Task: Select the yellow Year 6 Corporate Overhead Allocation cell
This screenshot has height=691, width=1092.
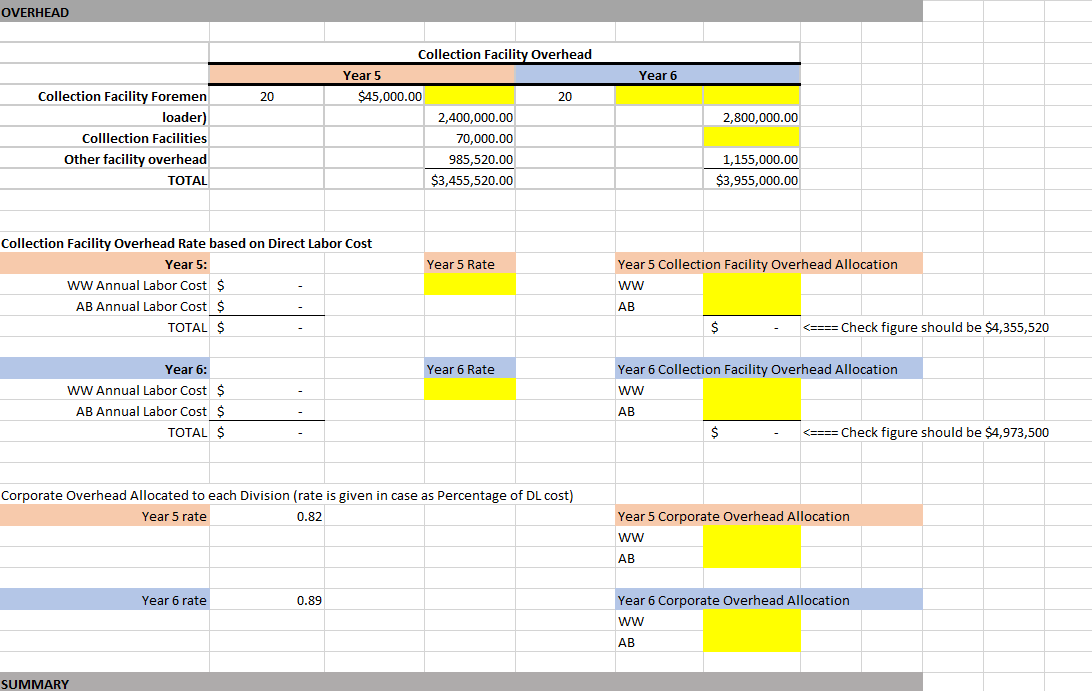Action: coord(752,631)
